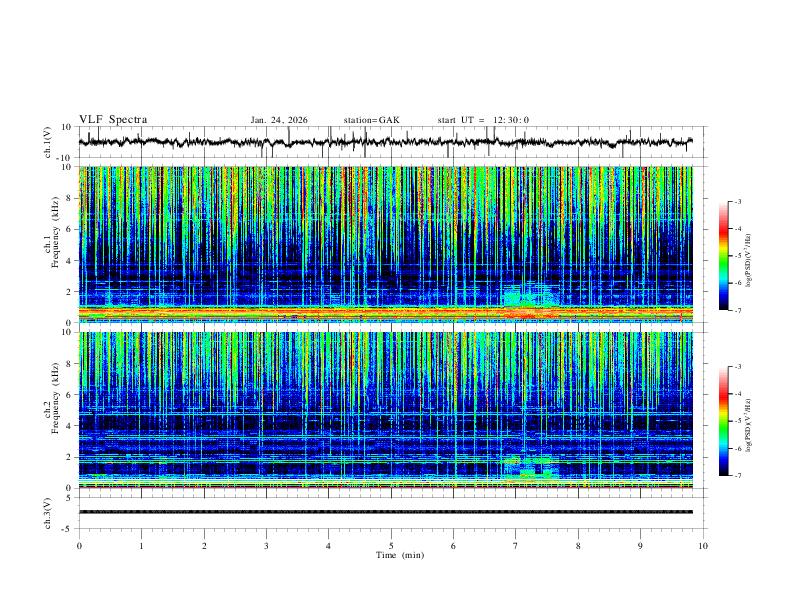Click time axis tick label "3"
Viewport: 792px width, 612px height.
pyautogui.click(x=266, y=546)
